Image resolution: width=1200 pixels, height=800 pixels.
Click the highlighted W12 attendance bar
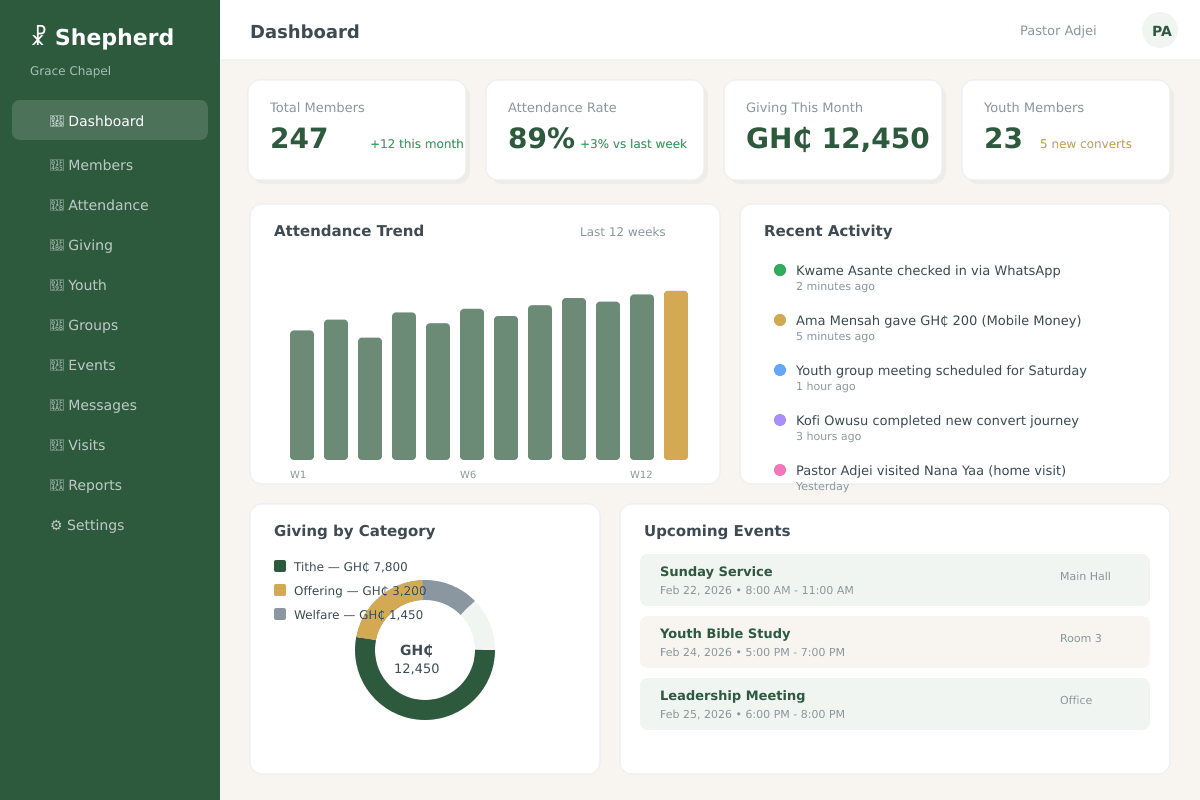(675, 375)
